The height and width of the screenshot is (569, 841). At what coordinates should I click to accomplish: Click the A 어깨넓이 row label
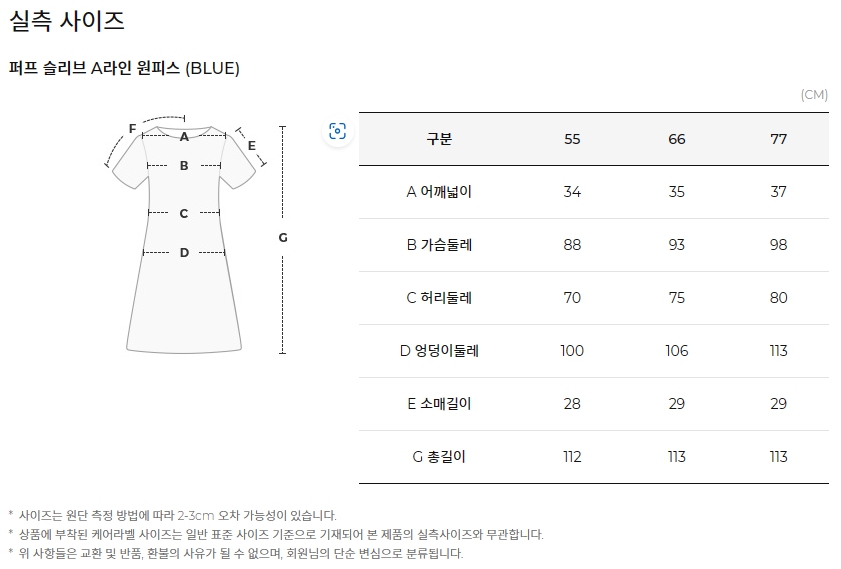(x=439, y=191)
